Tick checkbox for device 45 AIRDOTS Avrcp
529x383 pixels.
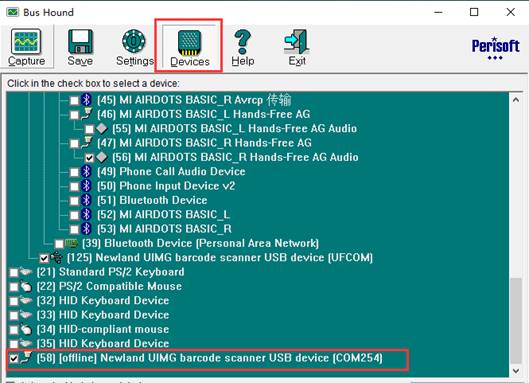(x=74, y=101)
